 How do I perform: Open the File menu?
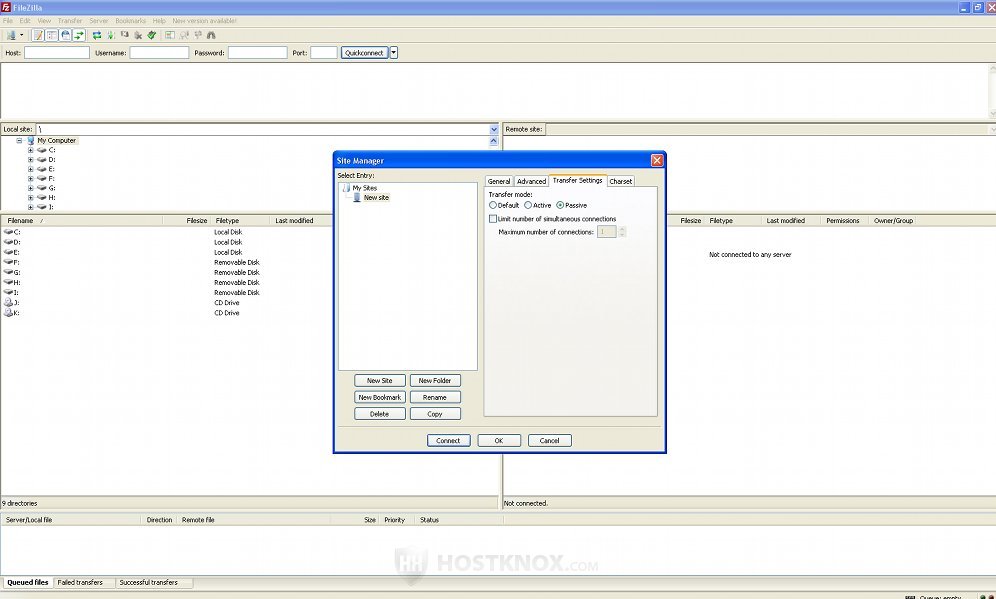click(8, 21)
